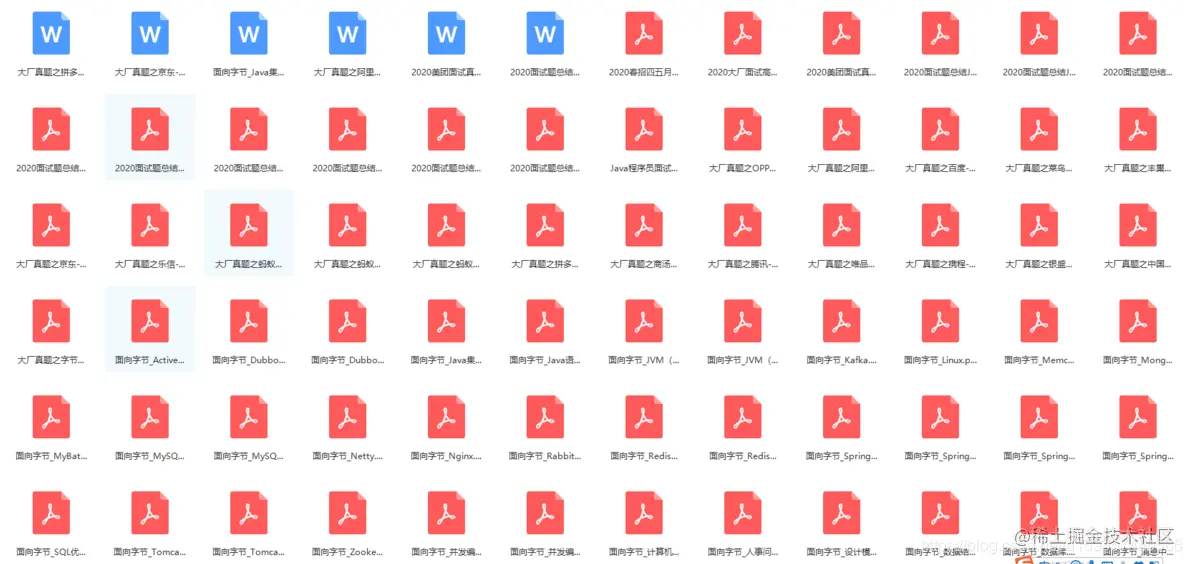Open the PDF 面向字节_Netty

[347, 417]
